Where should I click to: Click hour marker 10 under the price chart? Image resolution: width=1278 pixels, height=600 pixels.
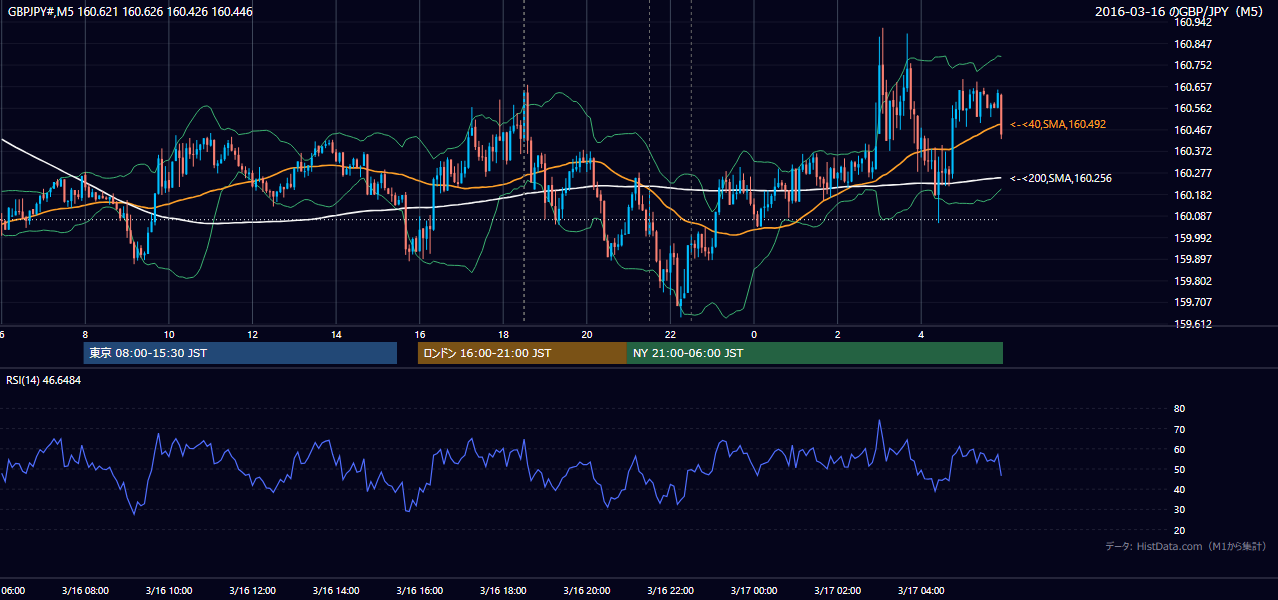[x=169, y=335]
